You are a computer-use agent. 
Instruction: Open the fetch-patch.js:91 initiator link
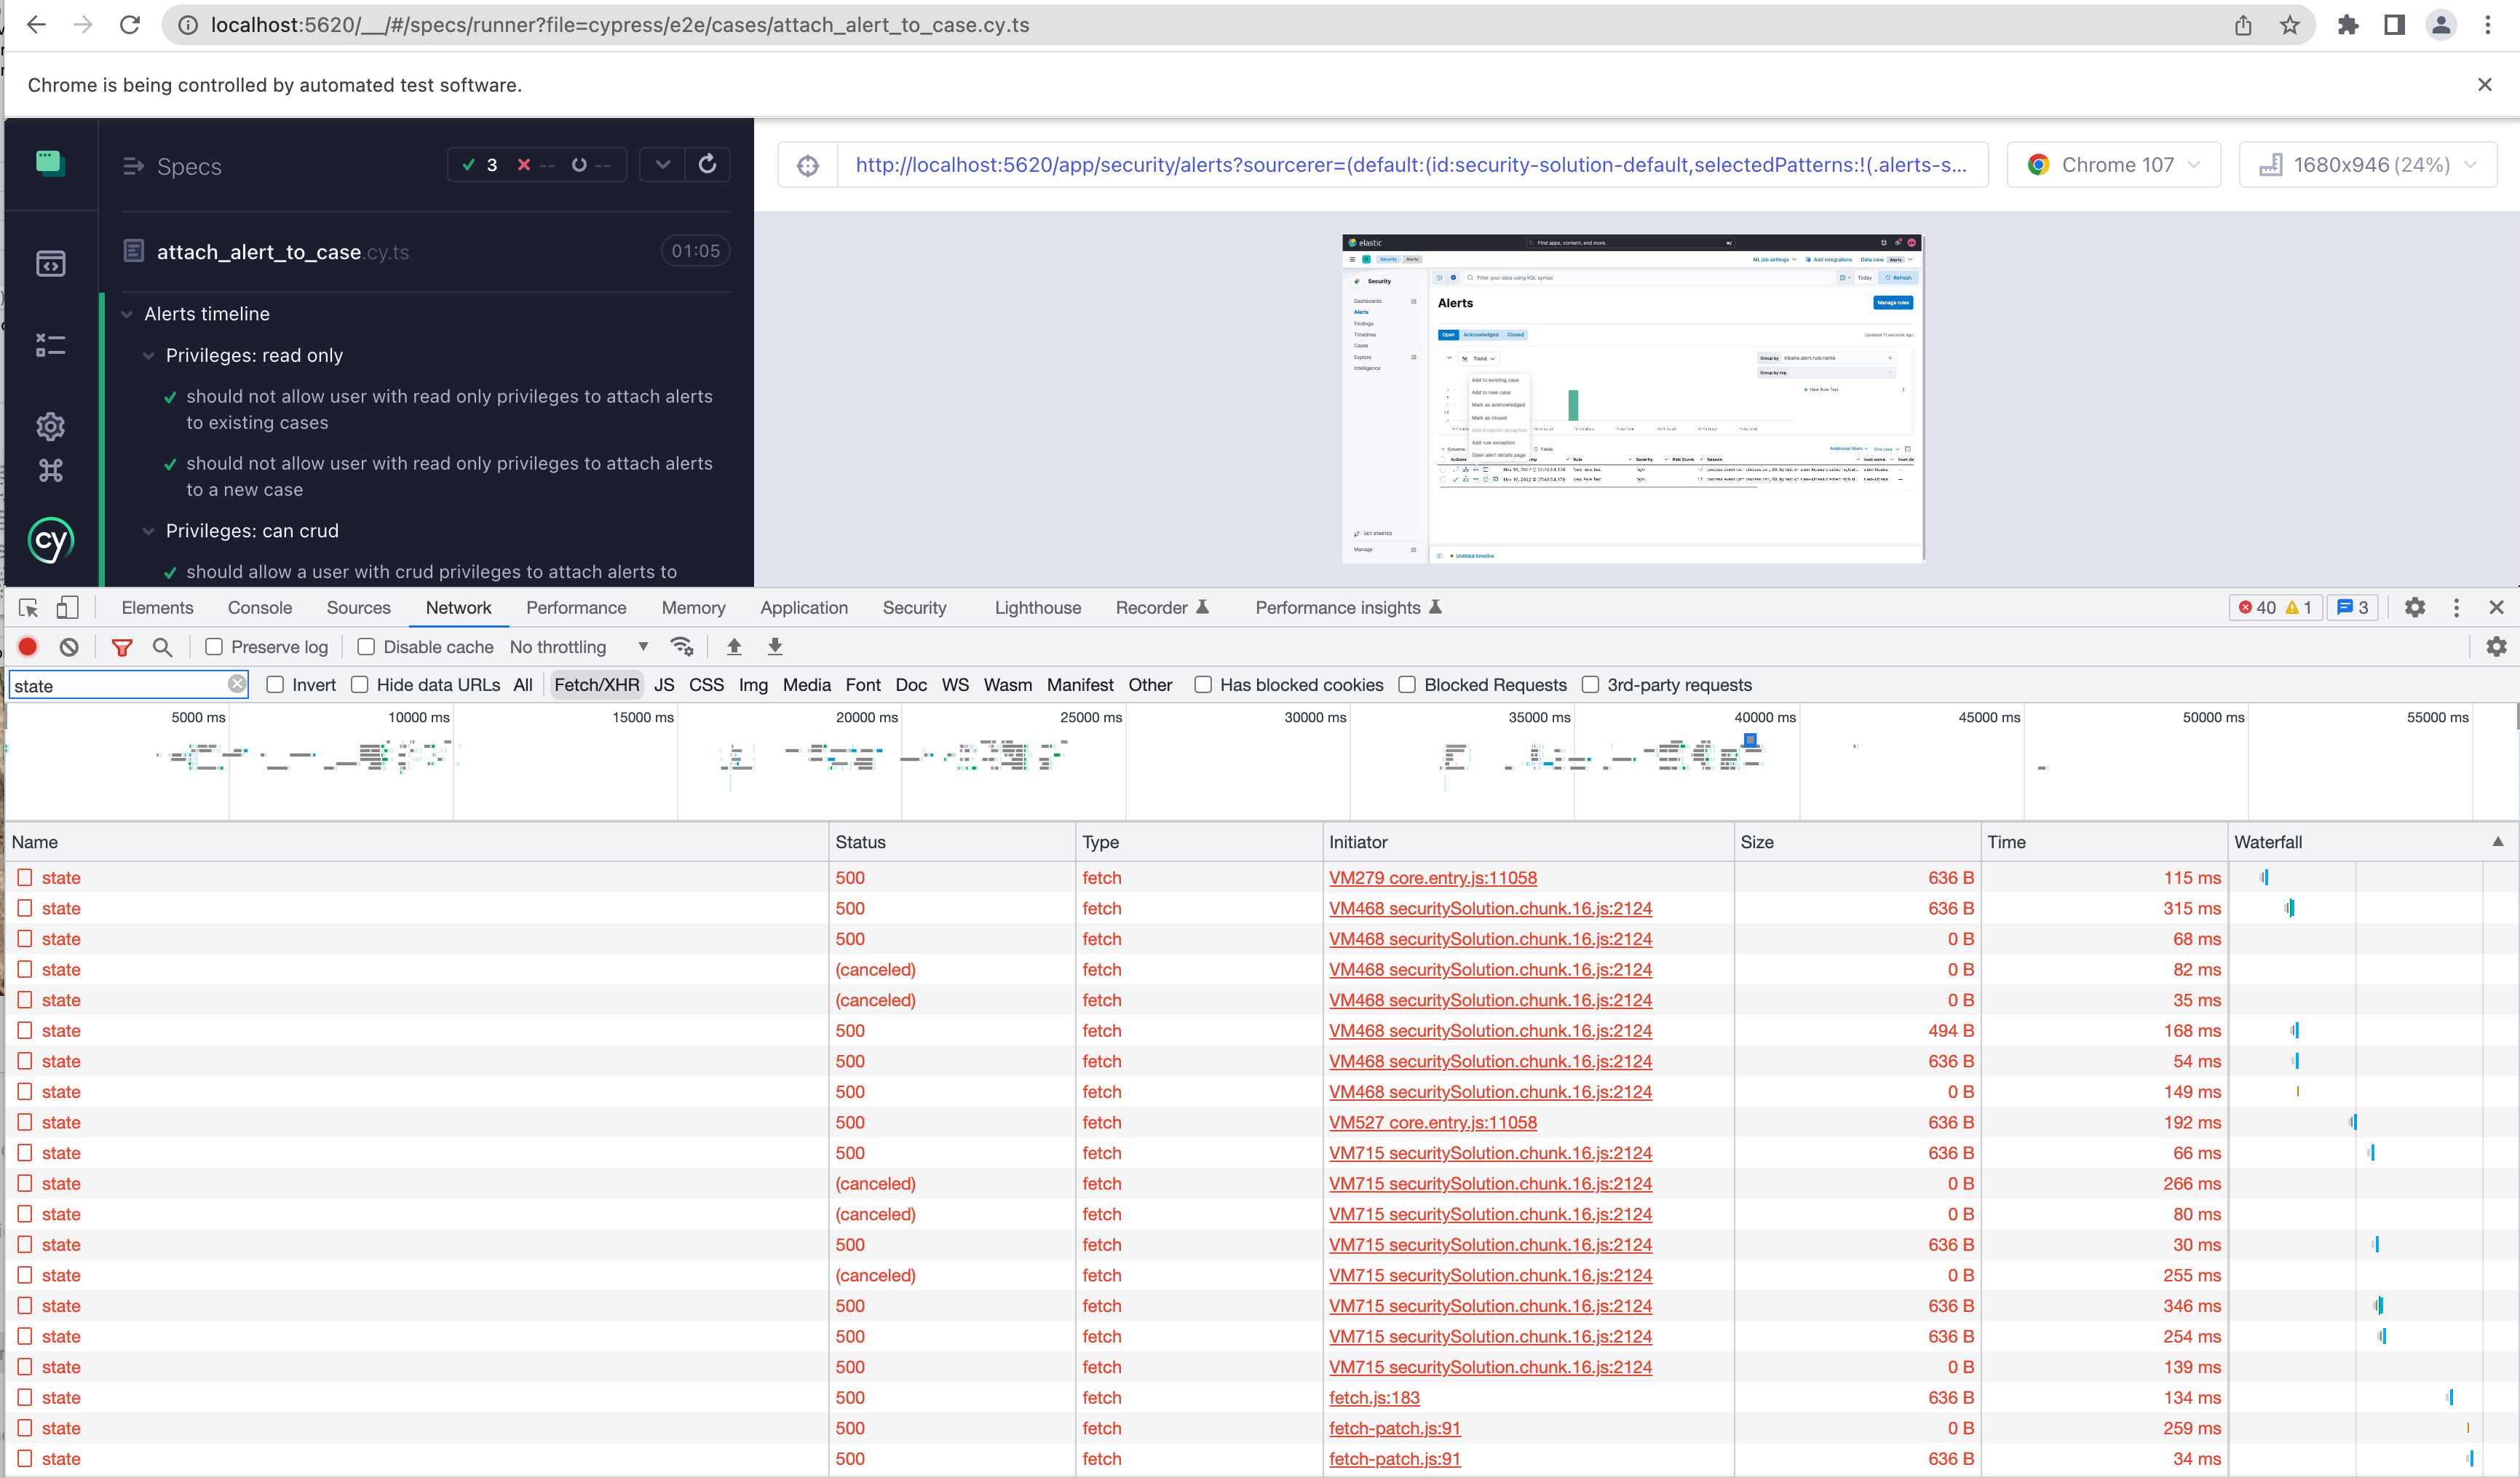(1394, 1428)
